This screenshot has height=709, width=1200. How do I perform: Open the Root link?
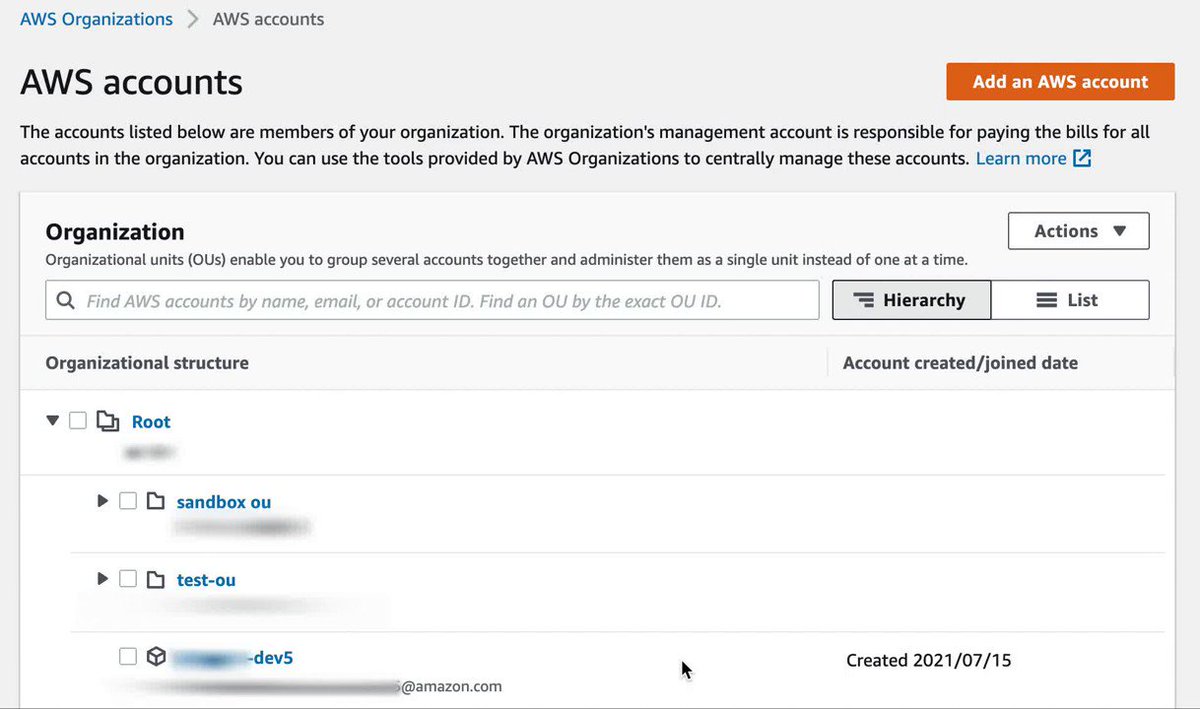151,422
